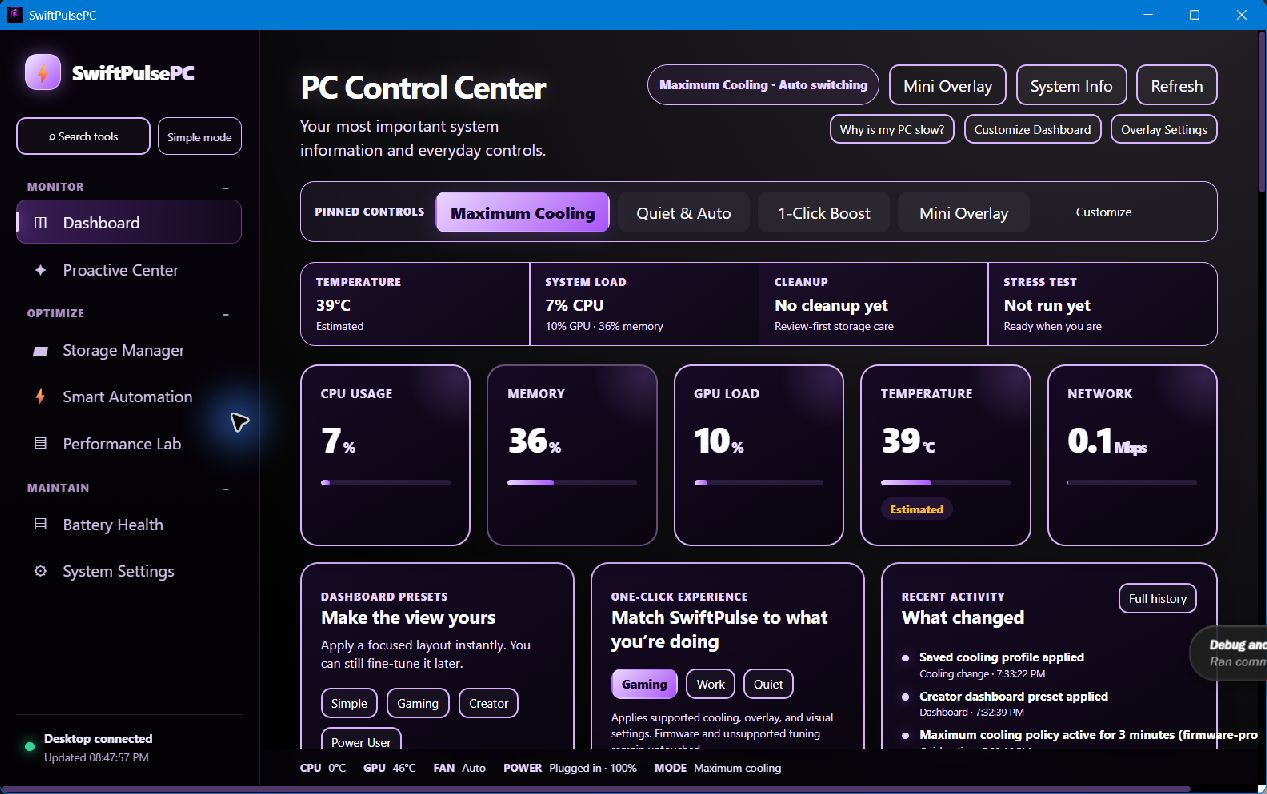Refresh the dashboard data
The height and width of the screenshot is (794, 1267).
click(x=1177, y=86)
